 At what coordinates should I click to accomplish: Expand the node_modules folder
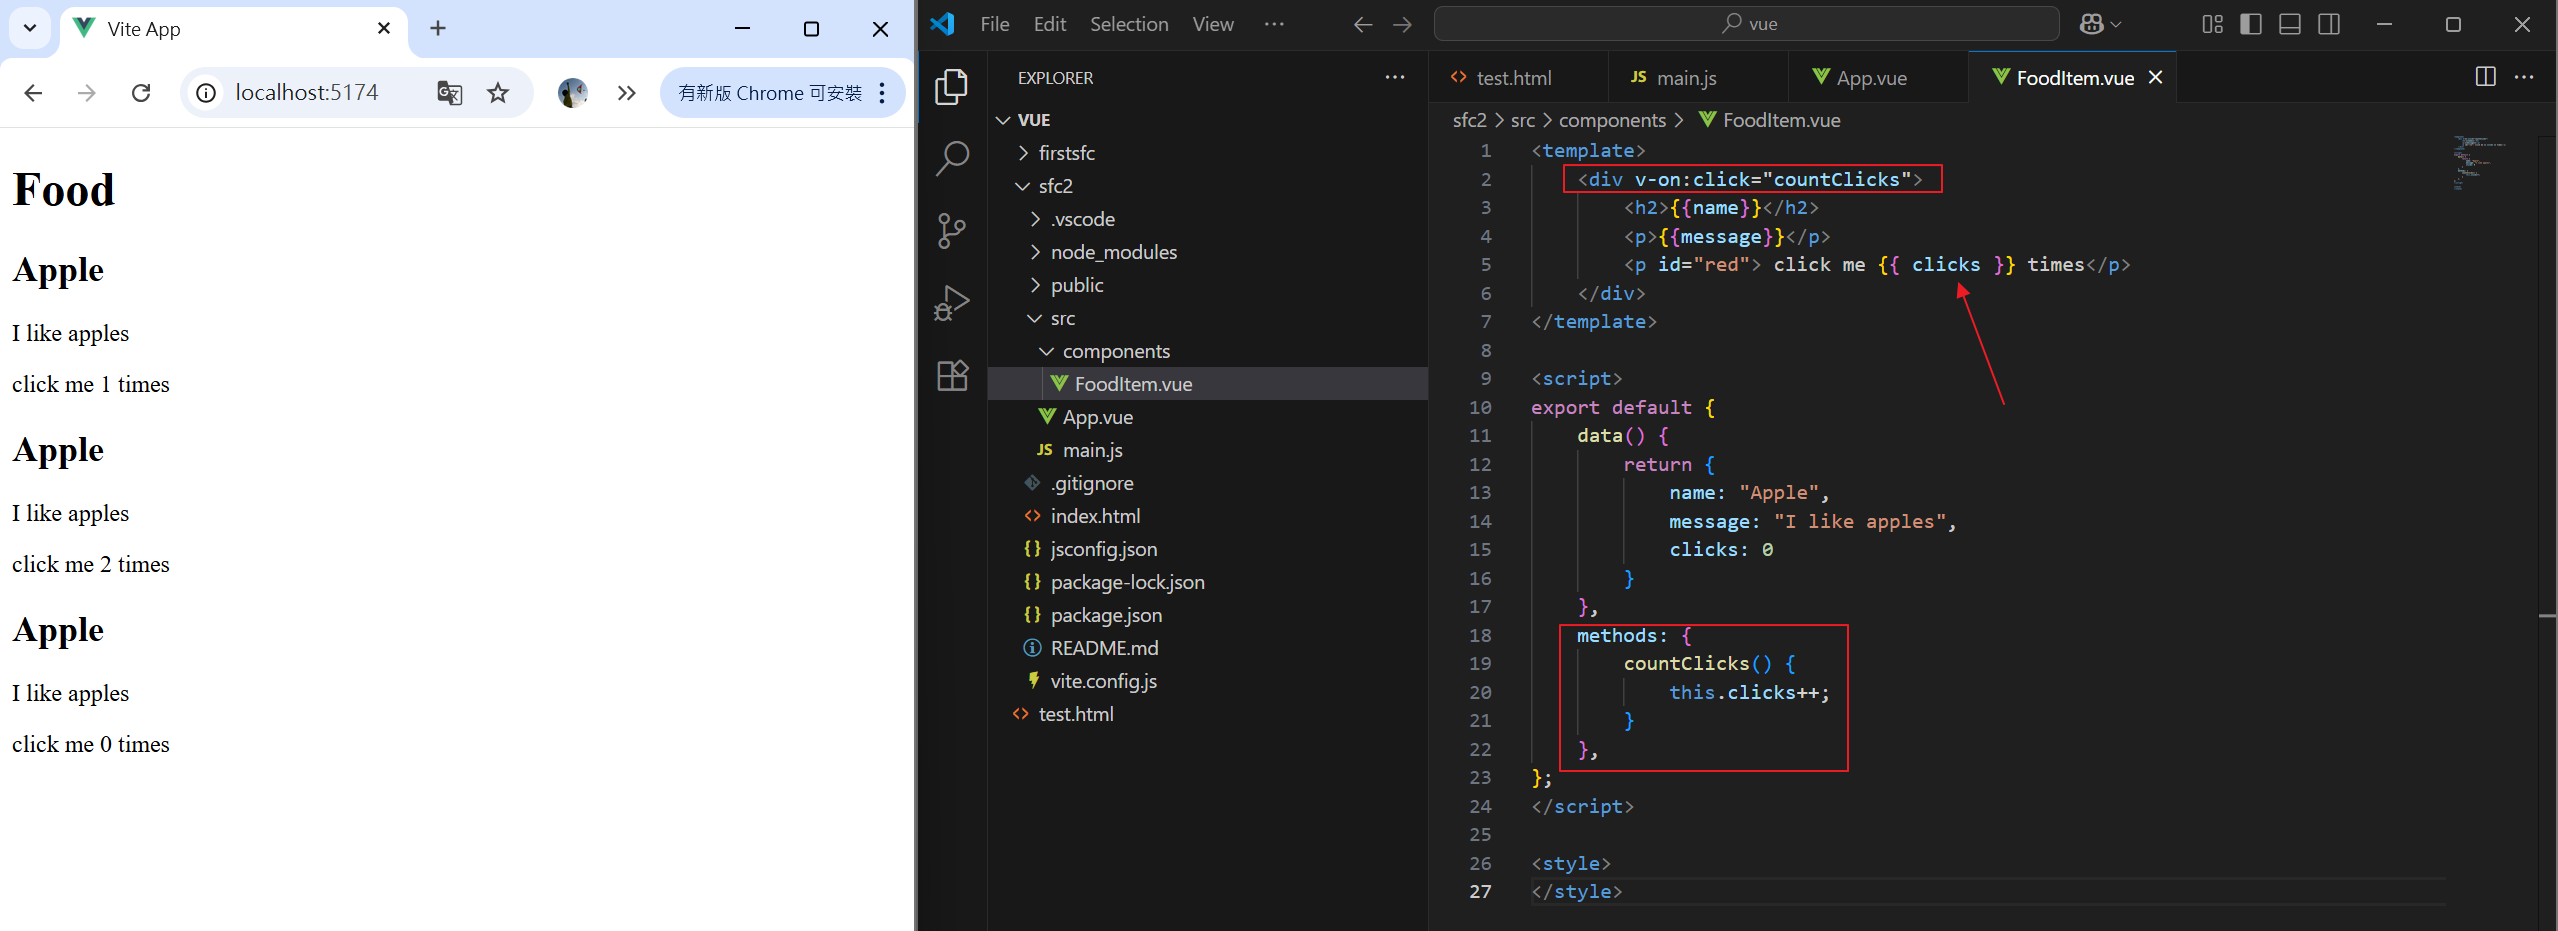[1113, 252]
